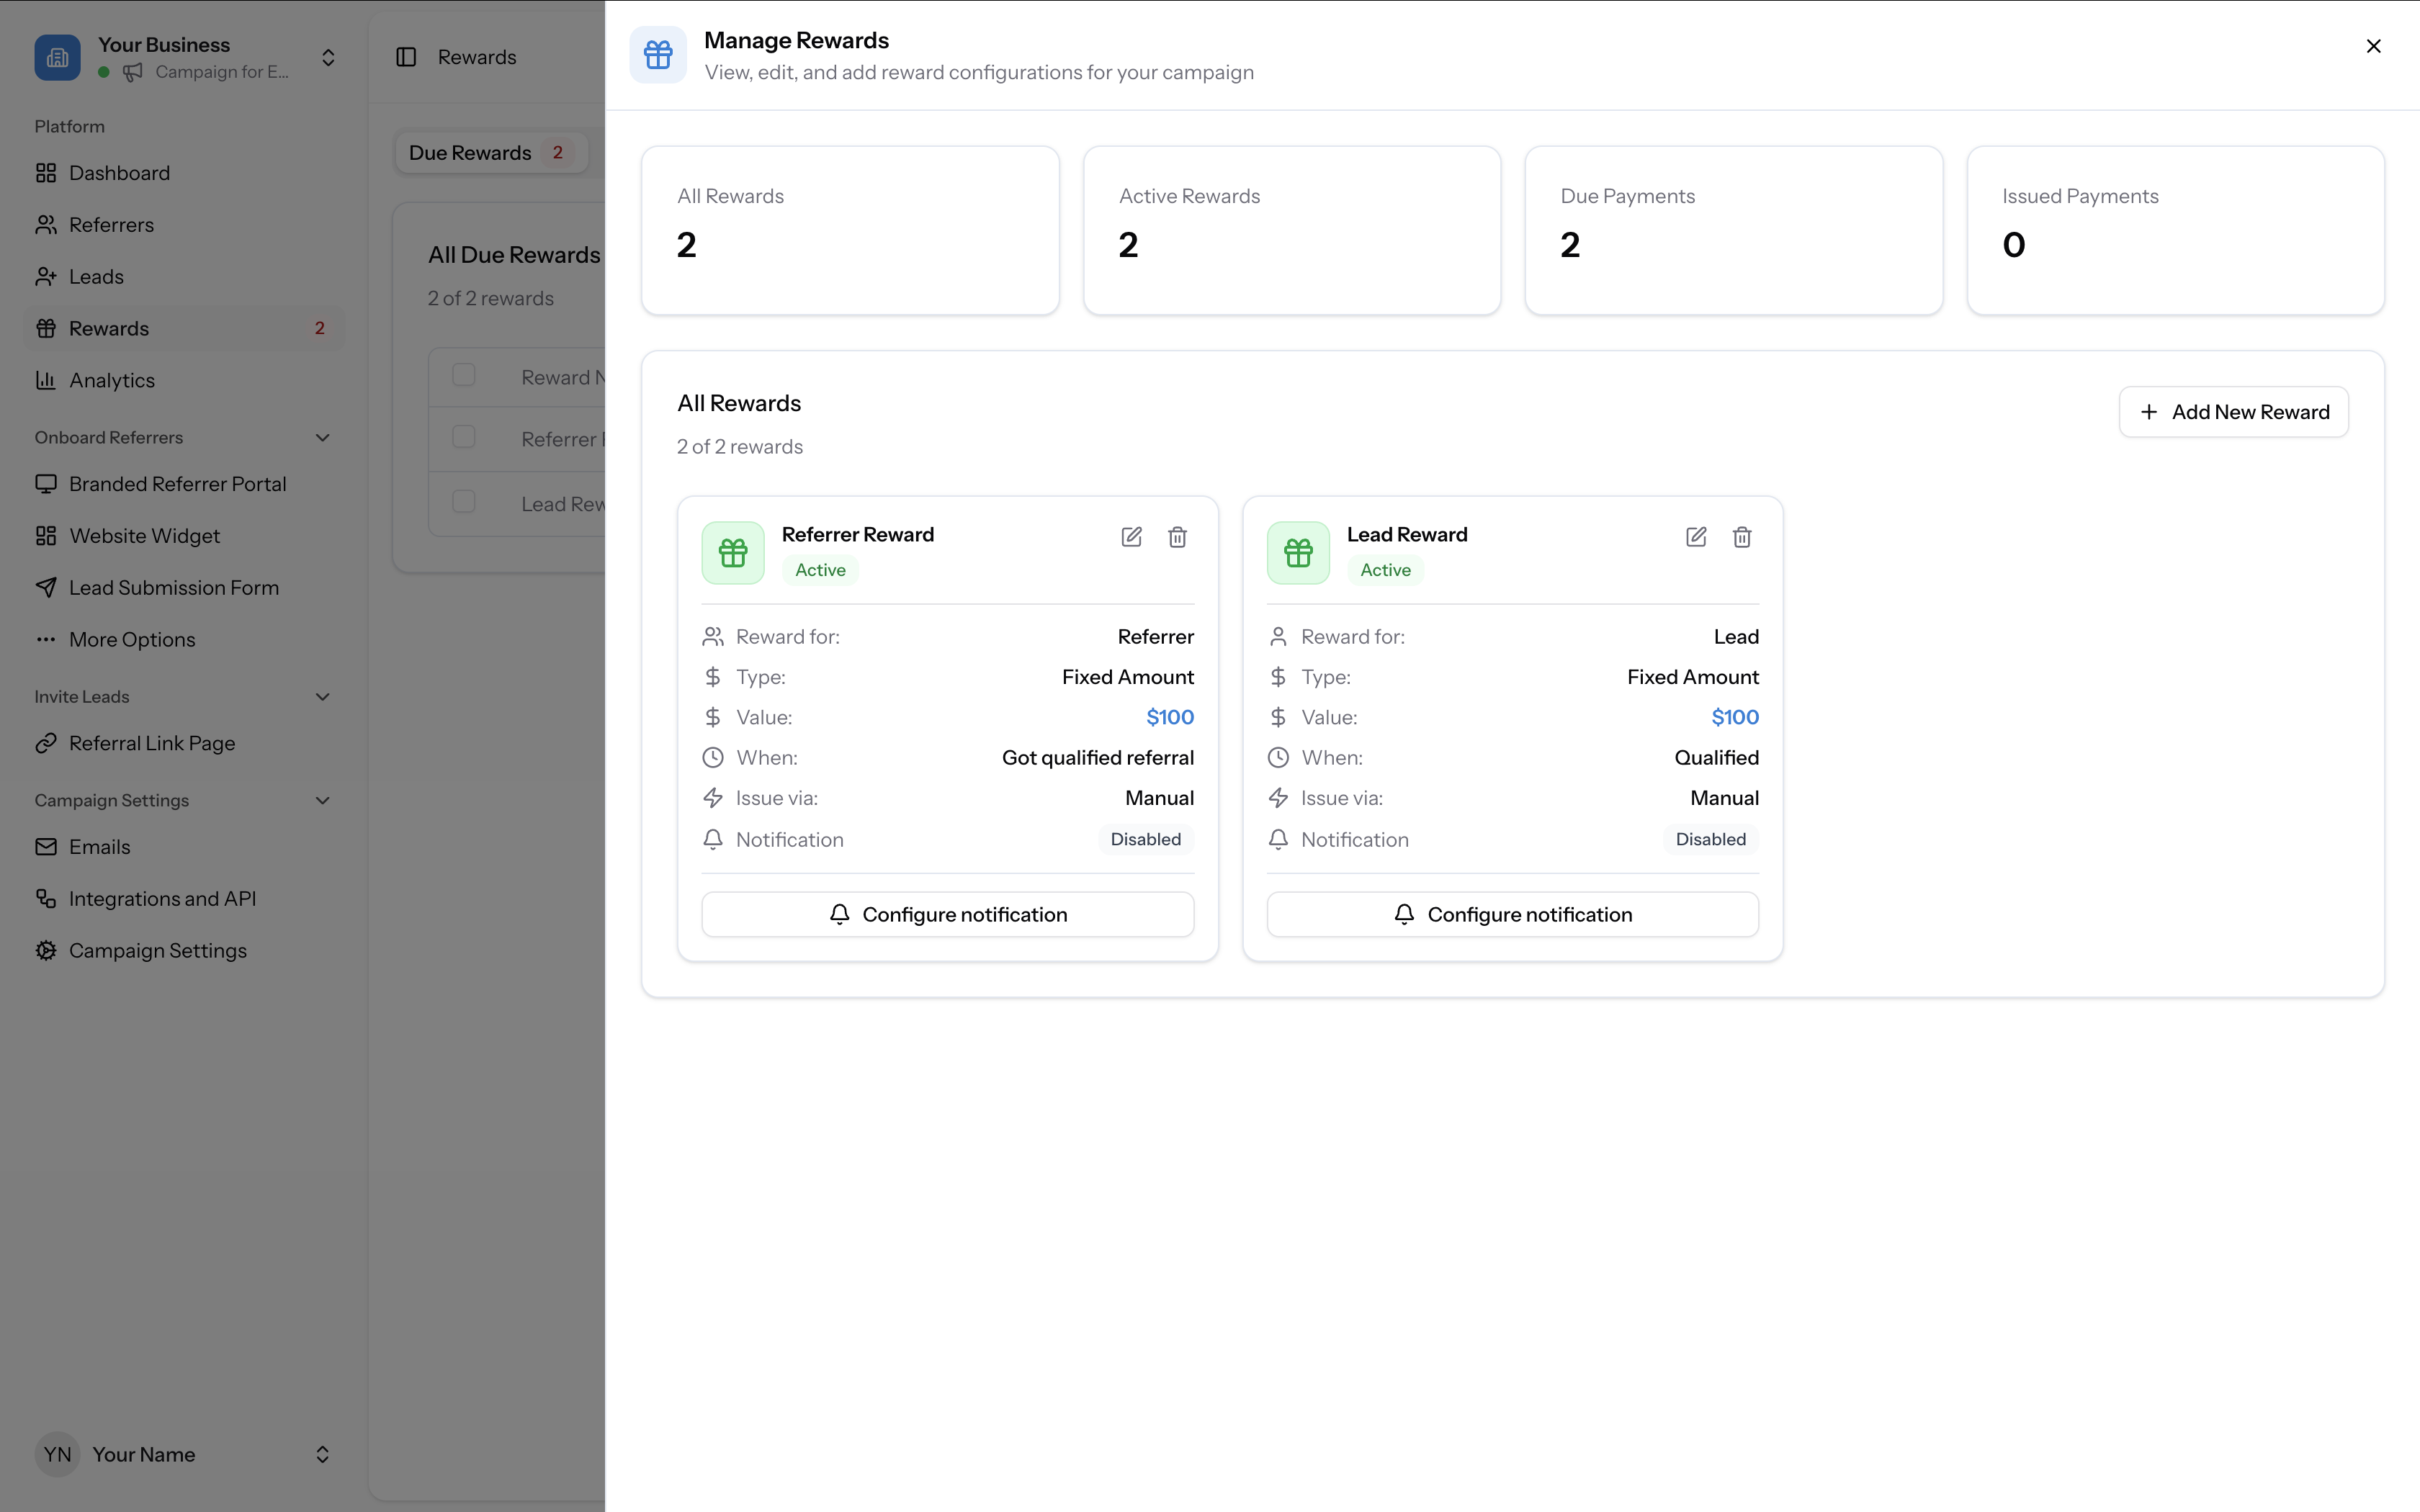The height and width of the screenshot is (1512, 2420).
Task: Click the edit pencil on the Lead Reward card
Action: 1696,537
